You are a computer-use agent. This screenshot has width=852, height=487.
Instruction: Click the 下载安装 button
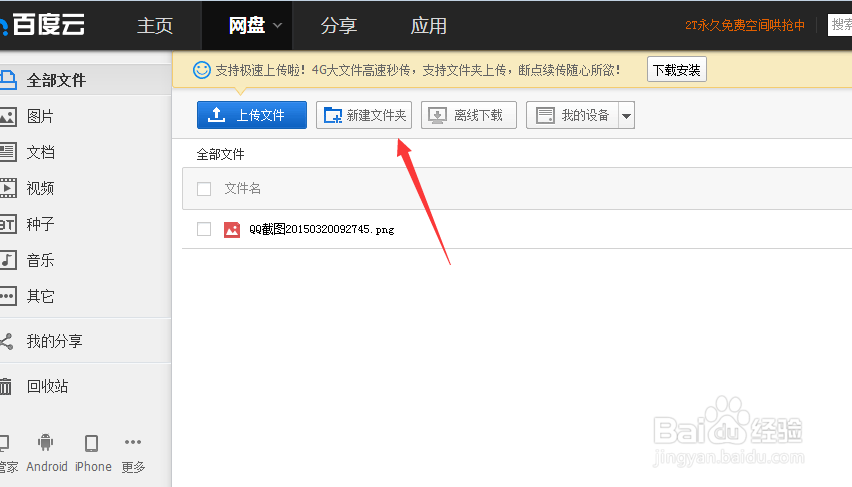coord(676,70)
